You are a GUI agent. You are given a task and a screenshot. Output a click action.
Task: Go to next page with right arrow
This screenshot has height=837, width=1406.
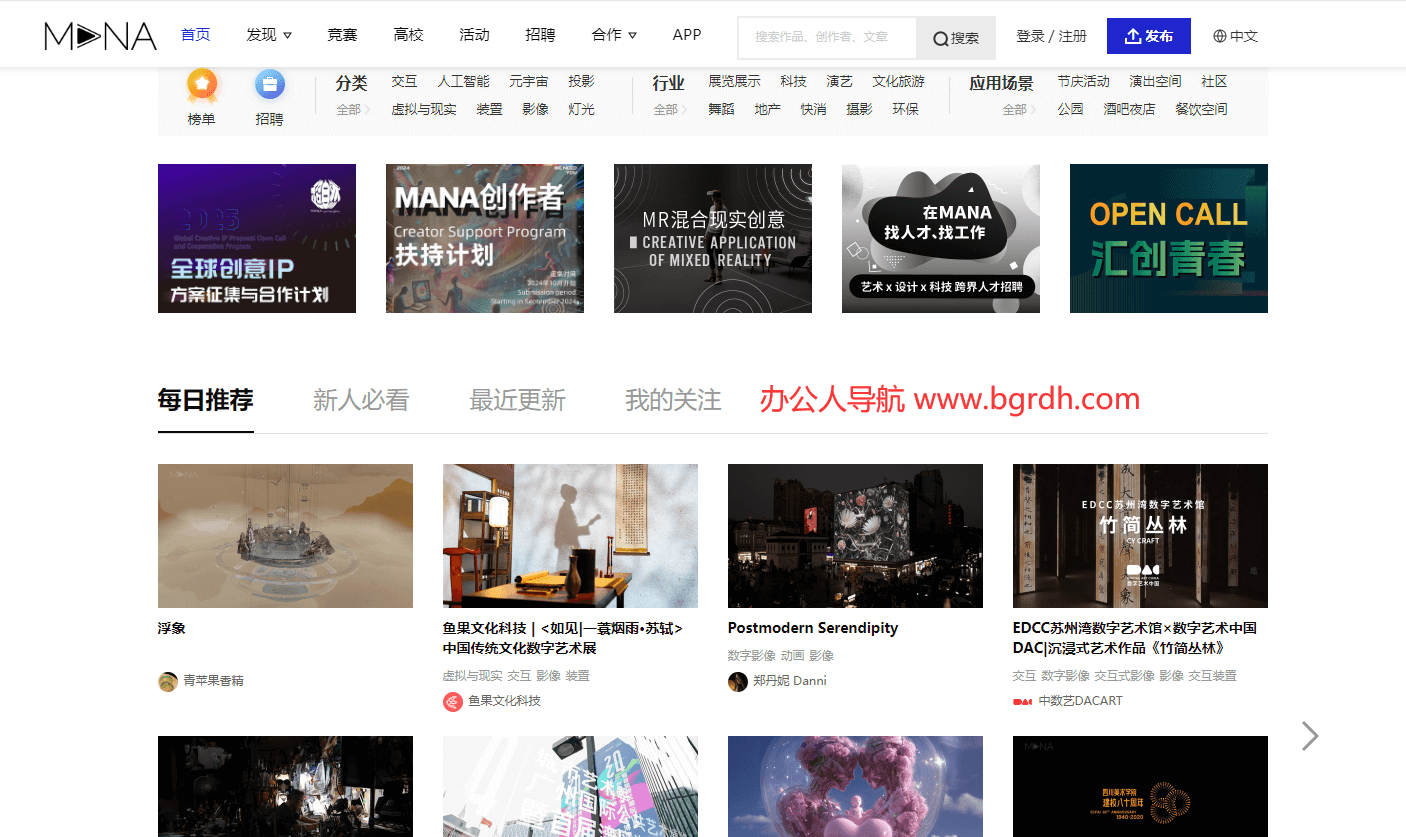point(1309,736)
